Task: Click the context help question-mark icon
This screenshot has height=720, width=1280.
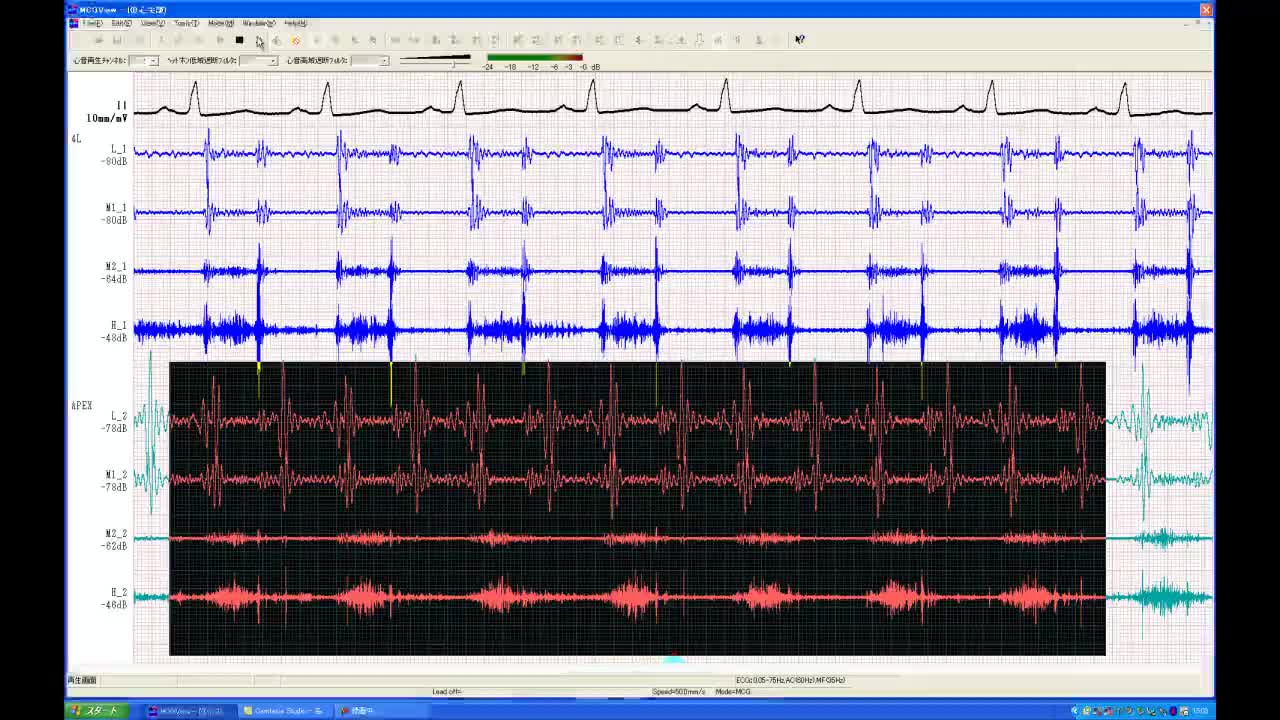Action: point(799,40)
